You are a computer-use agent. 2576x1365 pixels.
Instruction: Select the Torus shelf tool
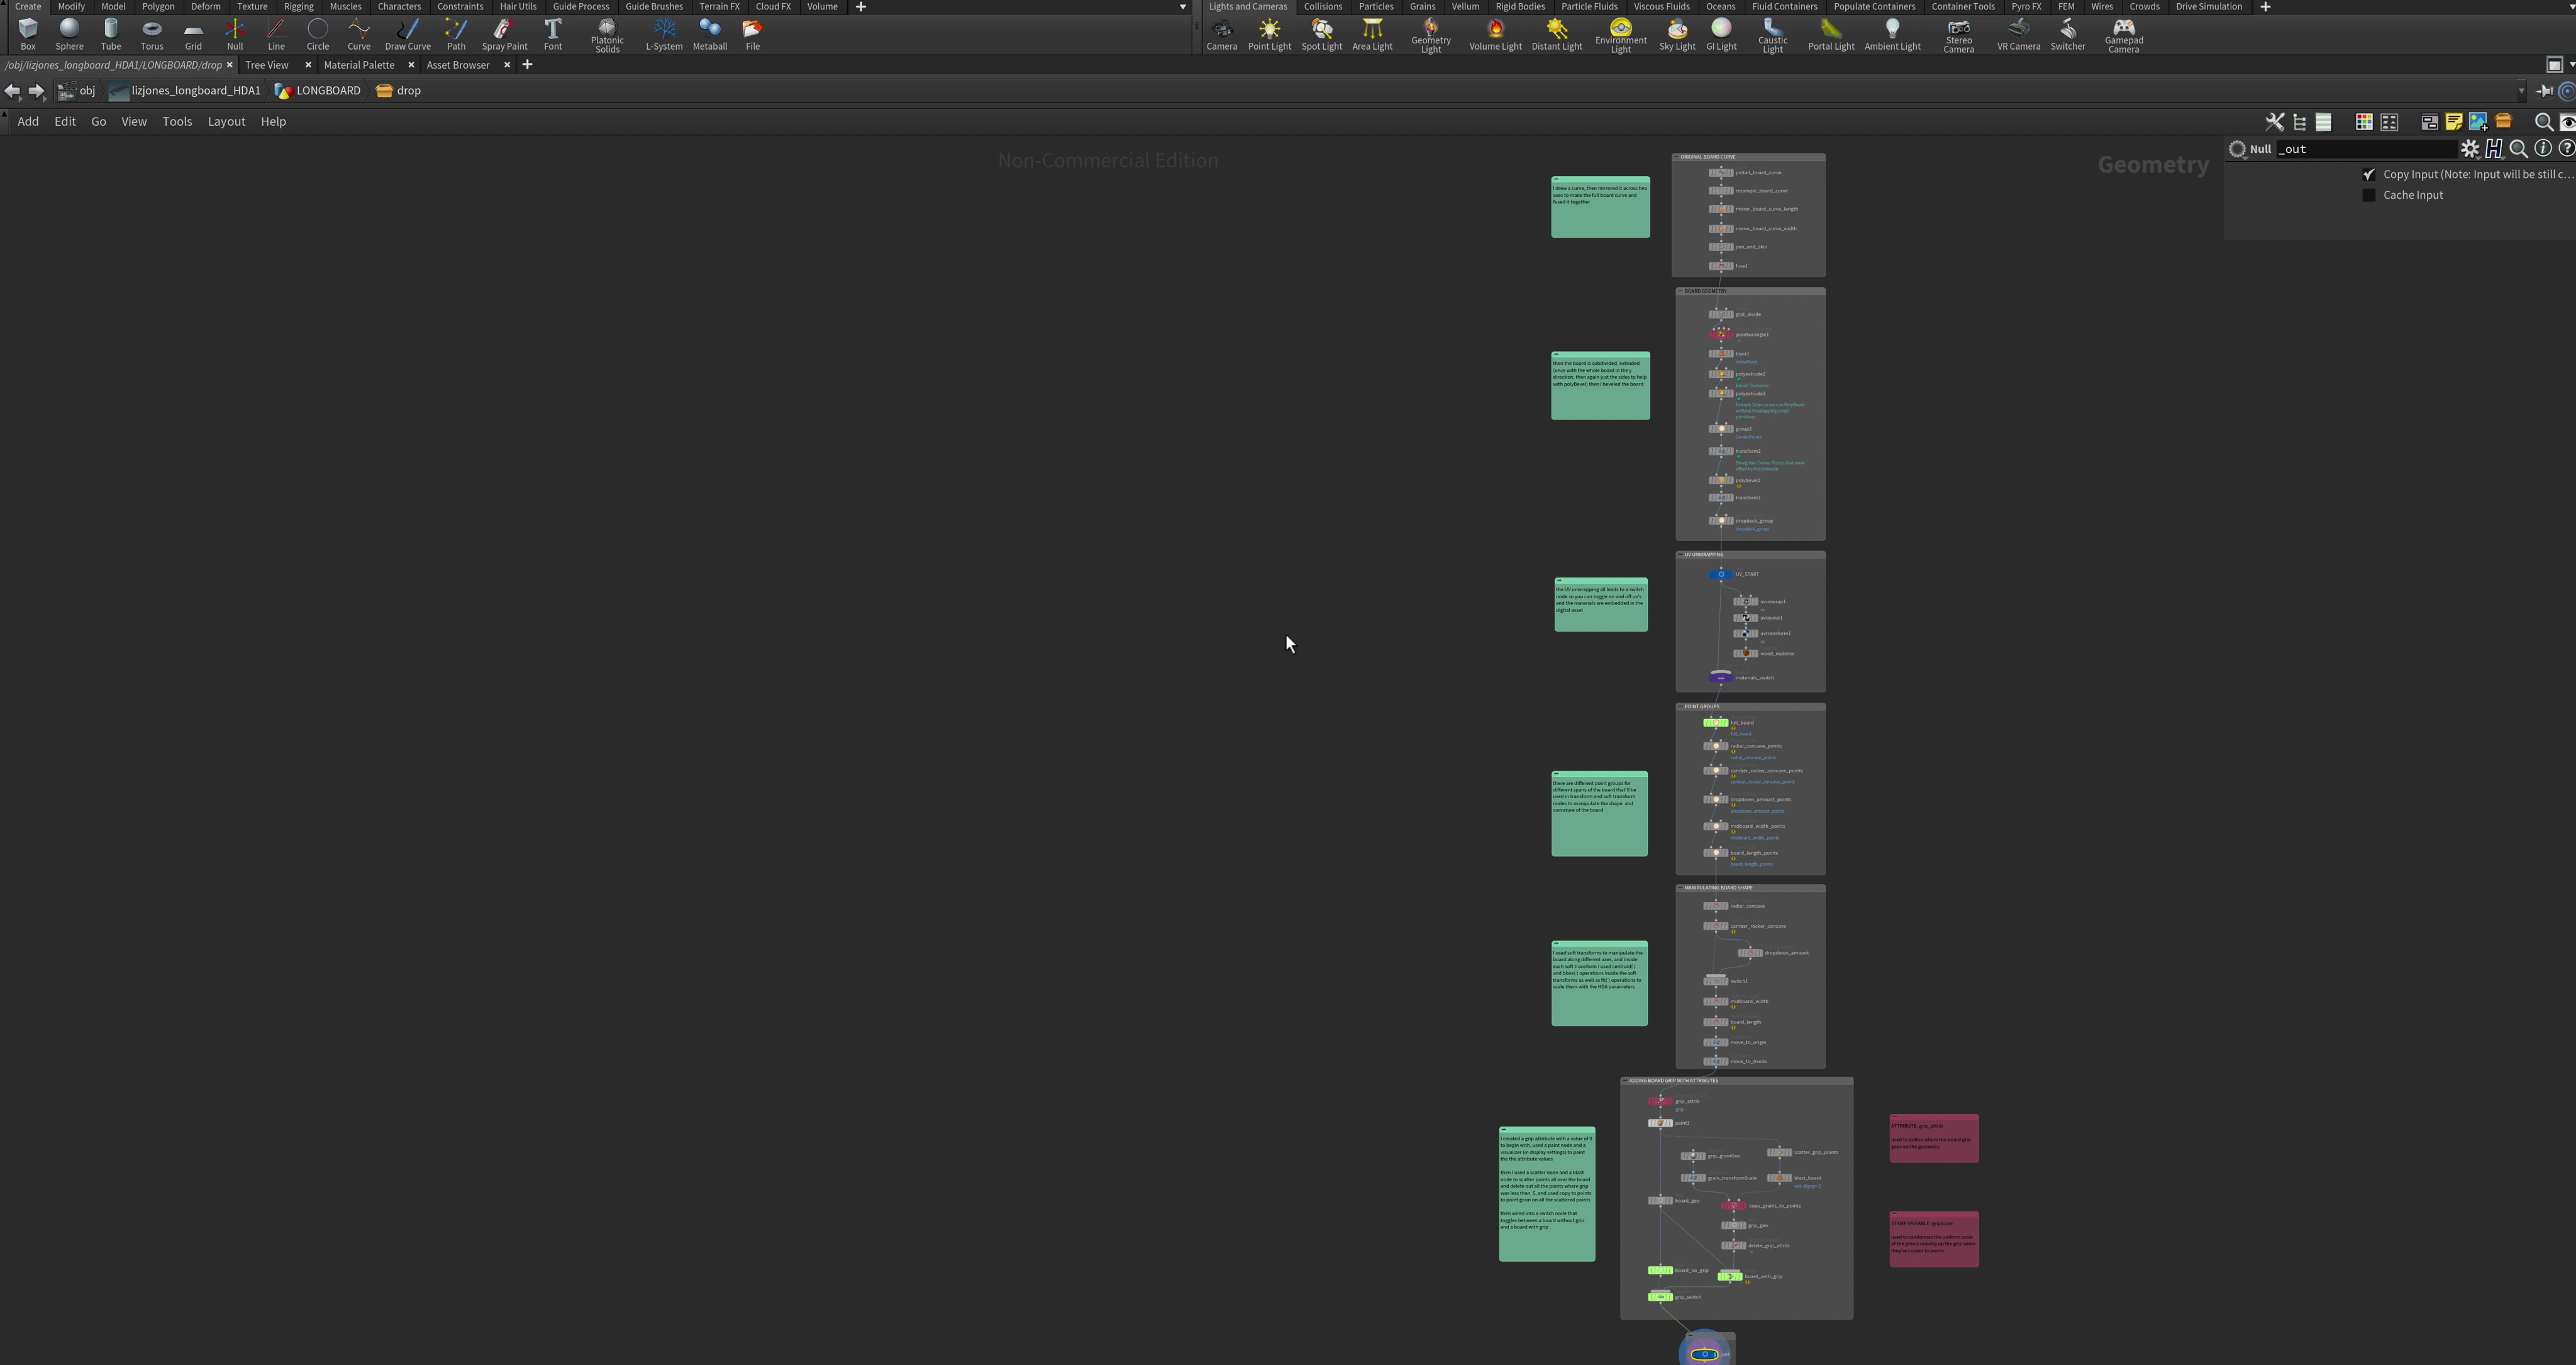[152, 34]
